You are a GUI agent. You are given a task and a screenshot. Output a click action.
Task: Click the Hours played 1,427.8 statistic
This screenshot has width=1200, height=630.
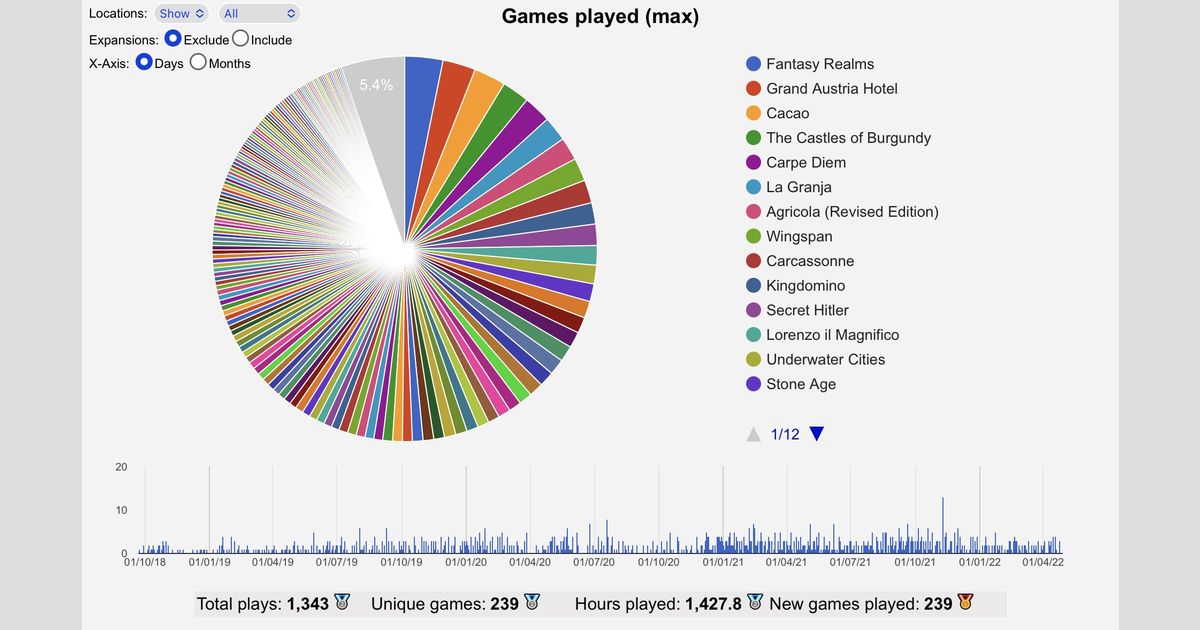[659, 603]
